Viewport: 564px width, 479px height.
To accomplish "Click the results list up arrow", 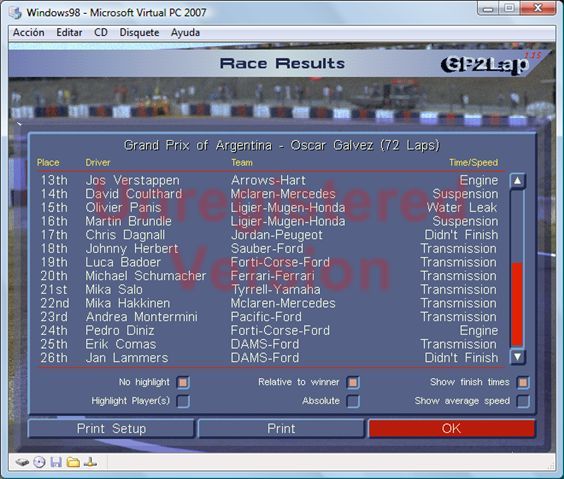I will pyautogui.click(x=517, y=181).
